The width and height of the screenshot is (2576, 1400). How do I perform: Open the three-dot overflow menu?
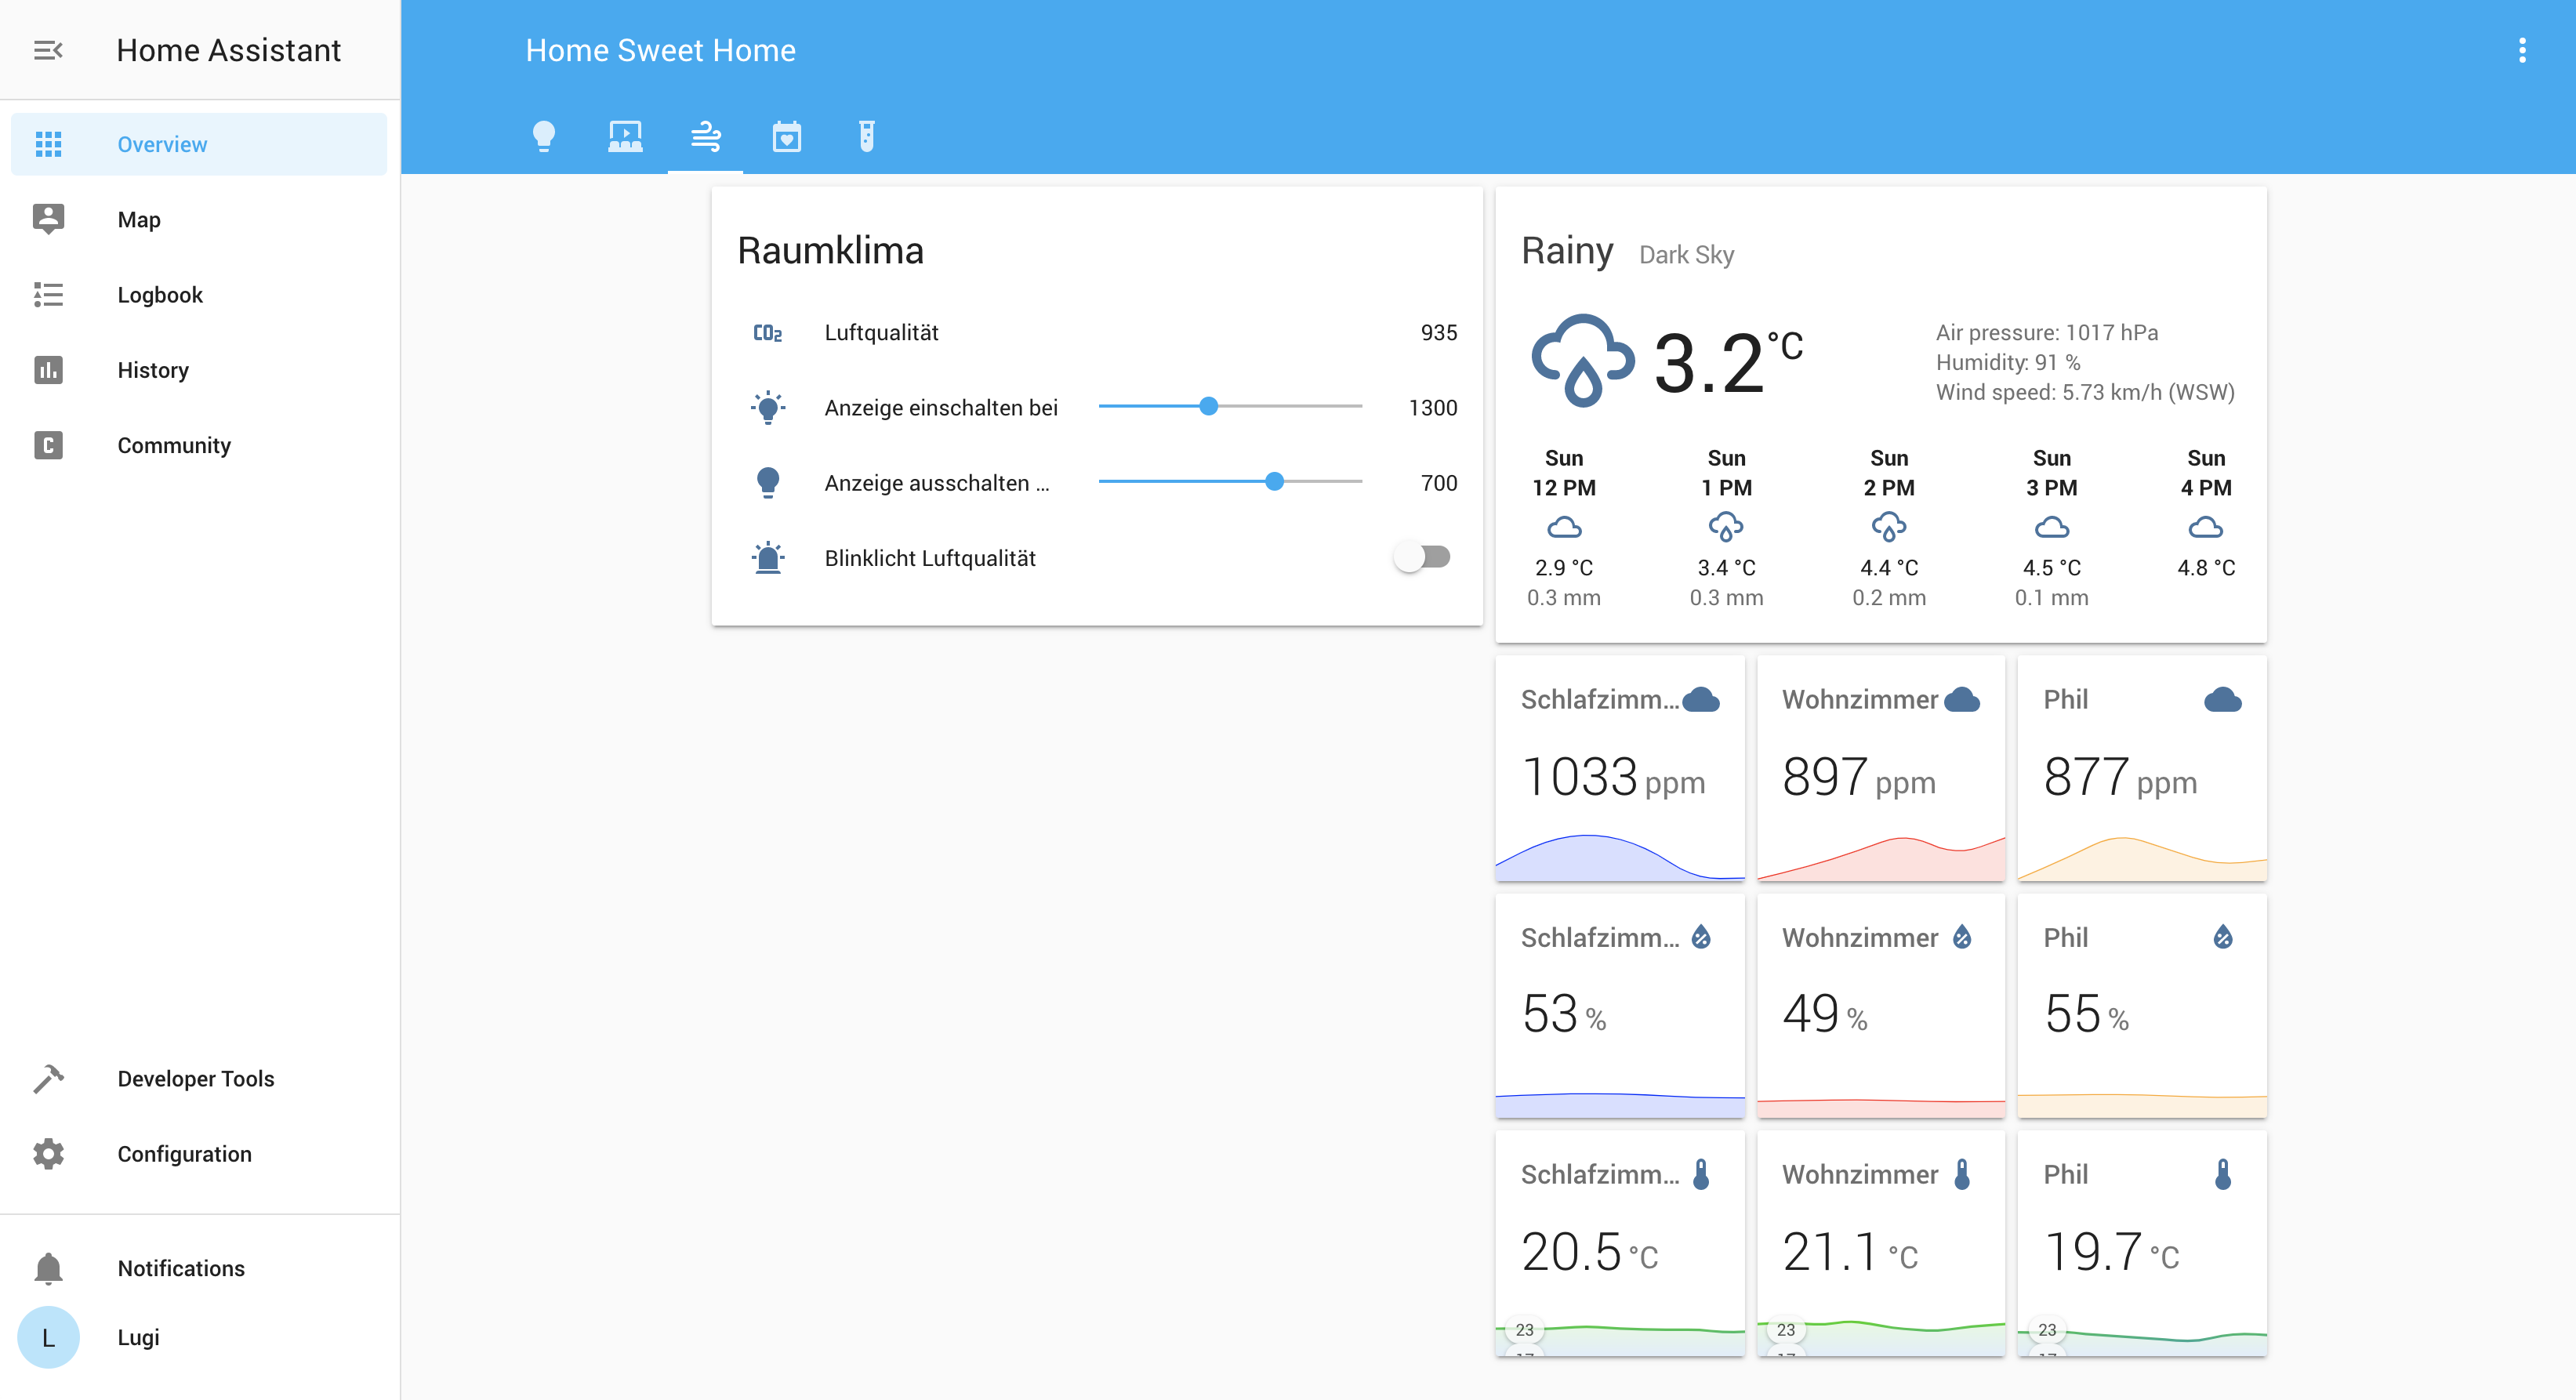pyautogui.click(x=2521, y=50)
